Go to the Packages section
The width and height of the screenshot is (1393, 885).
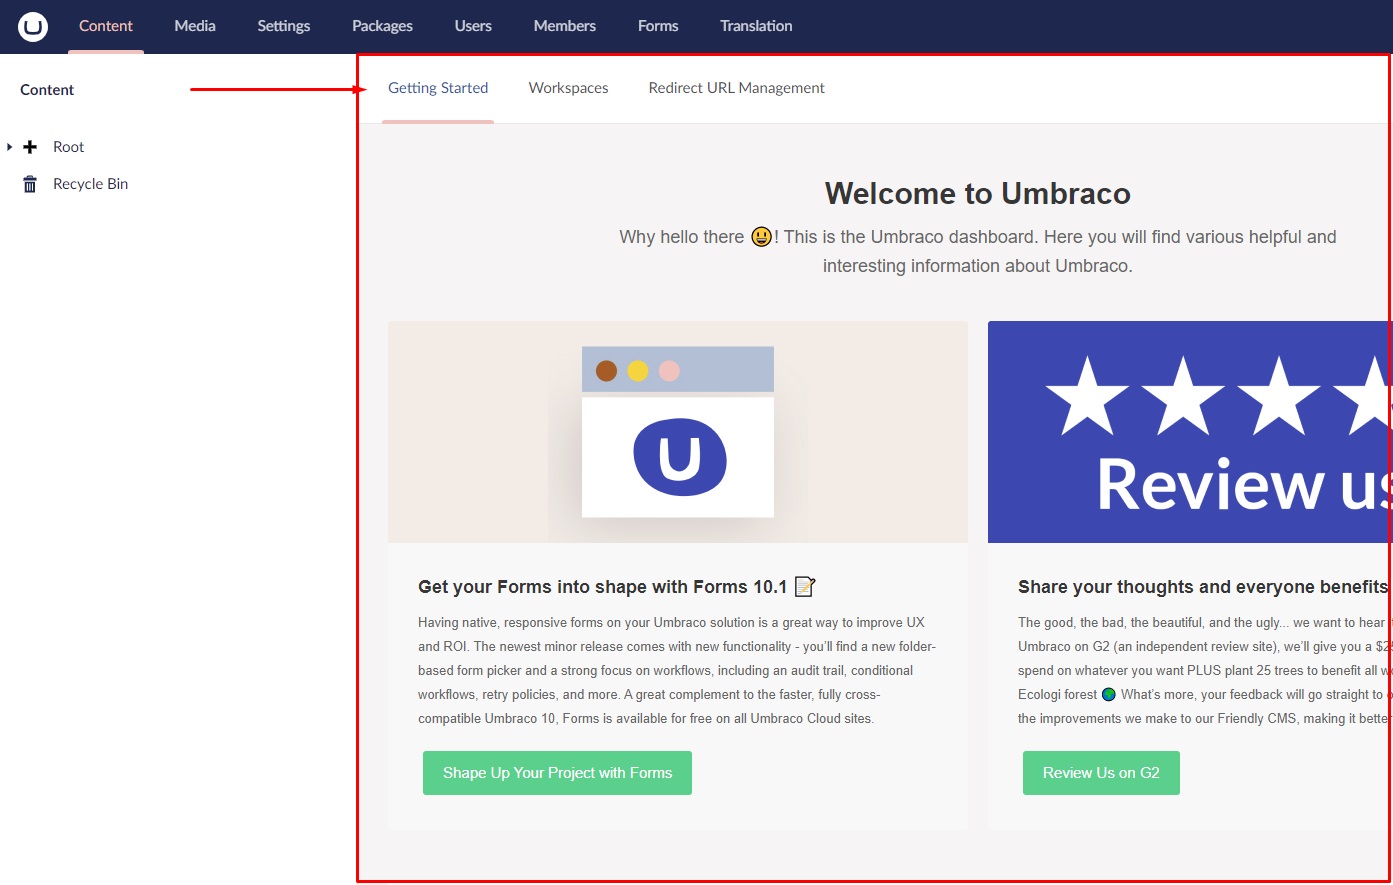382,26
